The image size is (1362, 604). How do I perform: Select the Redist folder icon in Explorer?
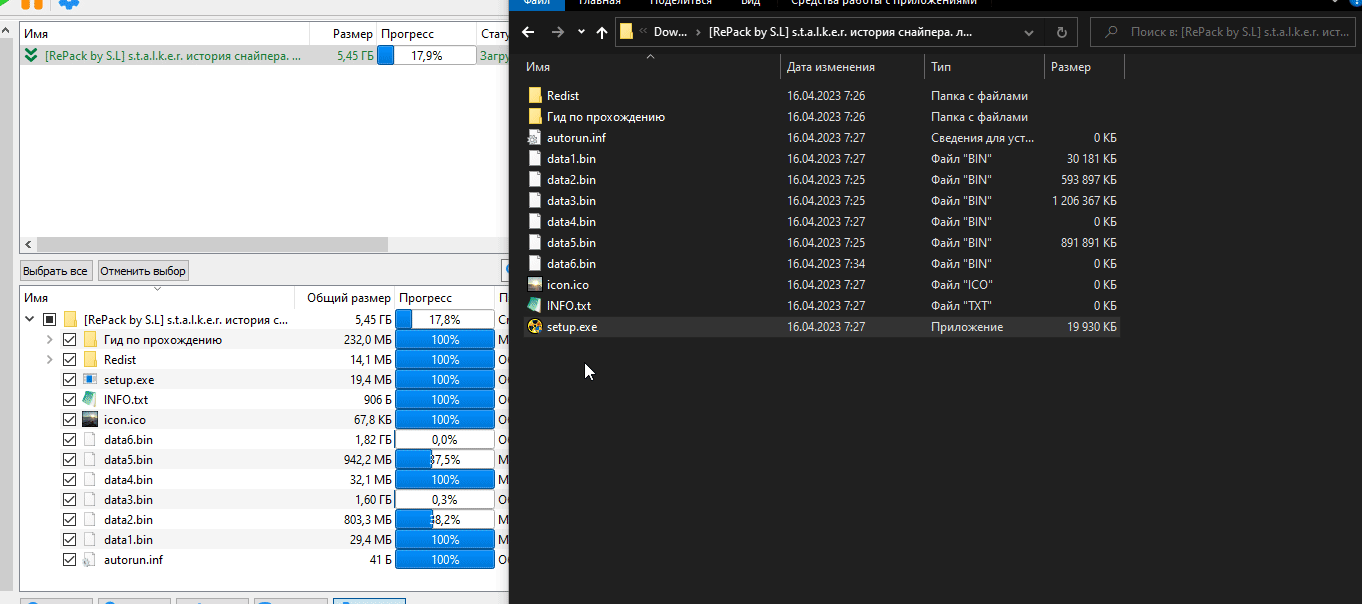535,96
